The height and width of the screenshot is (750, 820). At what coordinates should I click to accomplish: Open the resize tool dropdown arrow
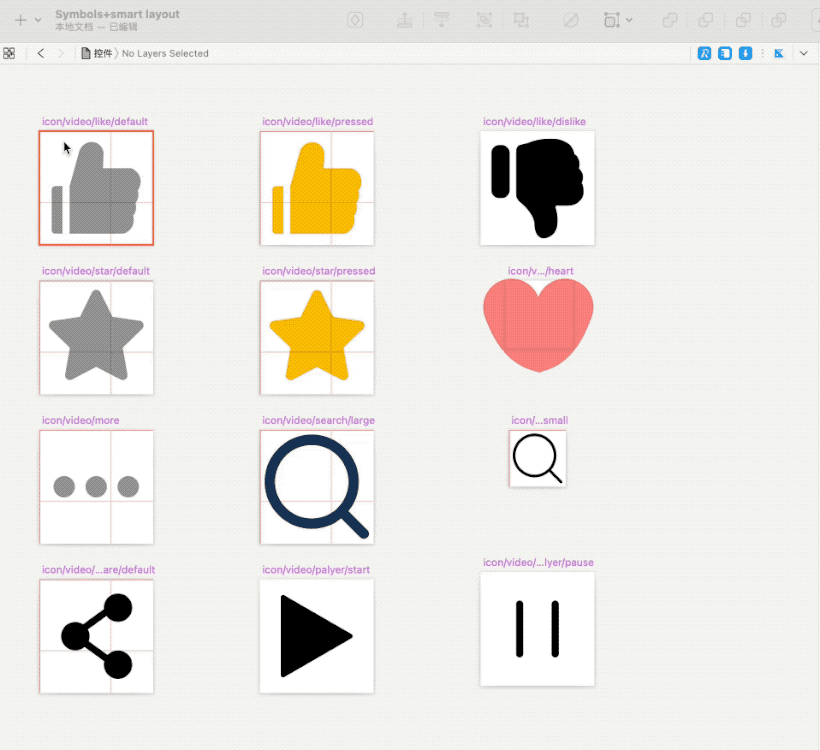pos(629,20)
